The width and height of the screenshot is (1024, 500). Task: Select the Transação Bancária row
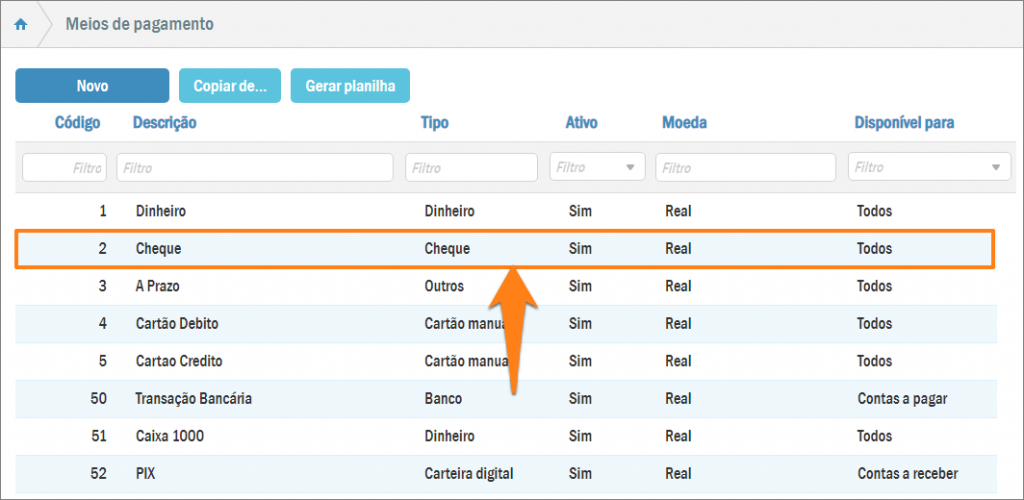coord(193,398)
